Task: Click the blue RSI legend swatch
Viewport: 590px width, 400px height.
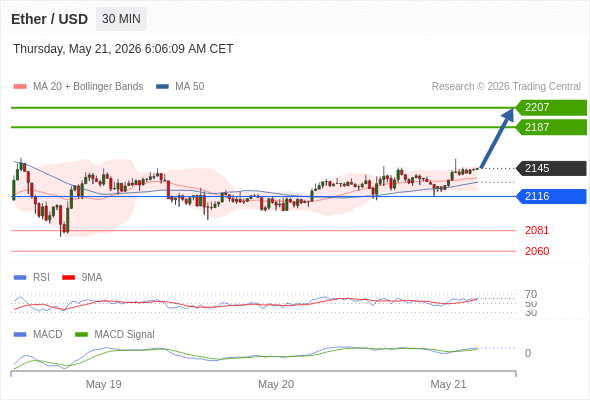Action: [x=20, y=278]
